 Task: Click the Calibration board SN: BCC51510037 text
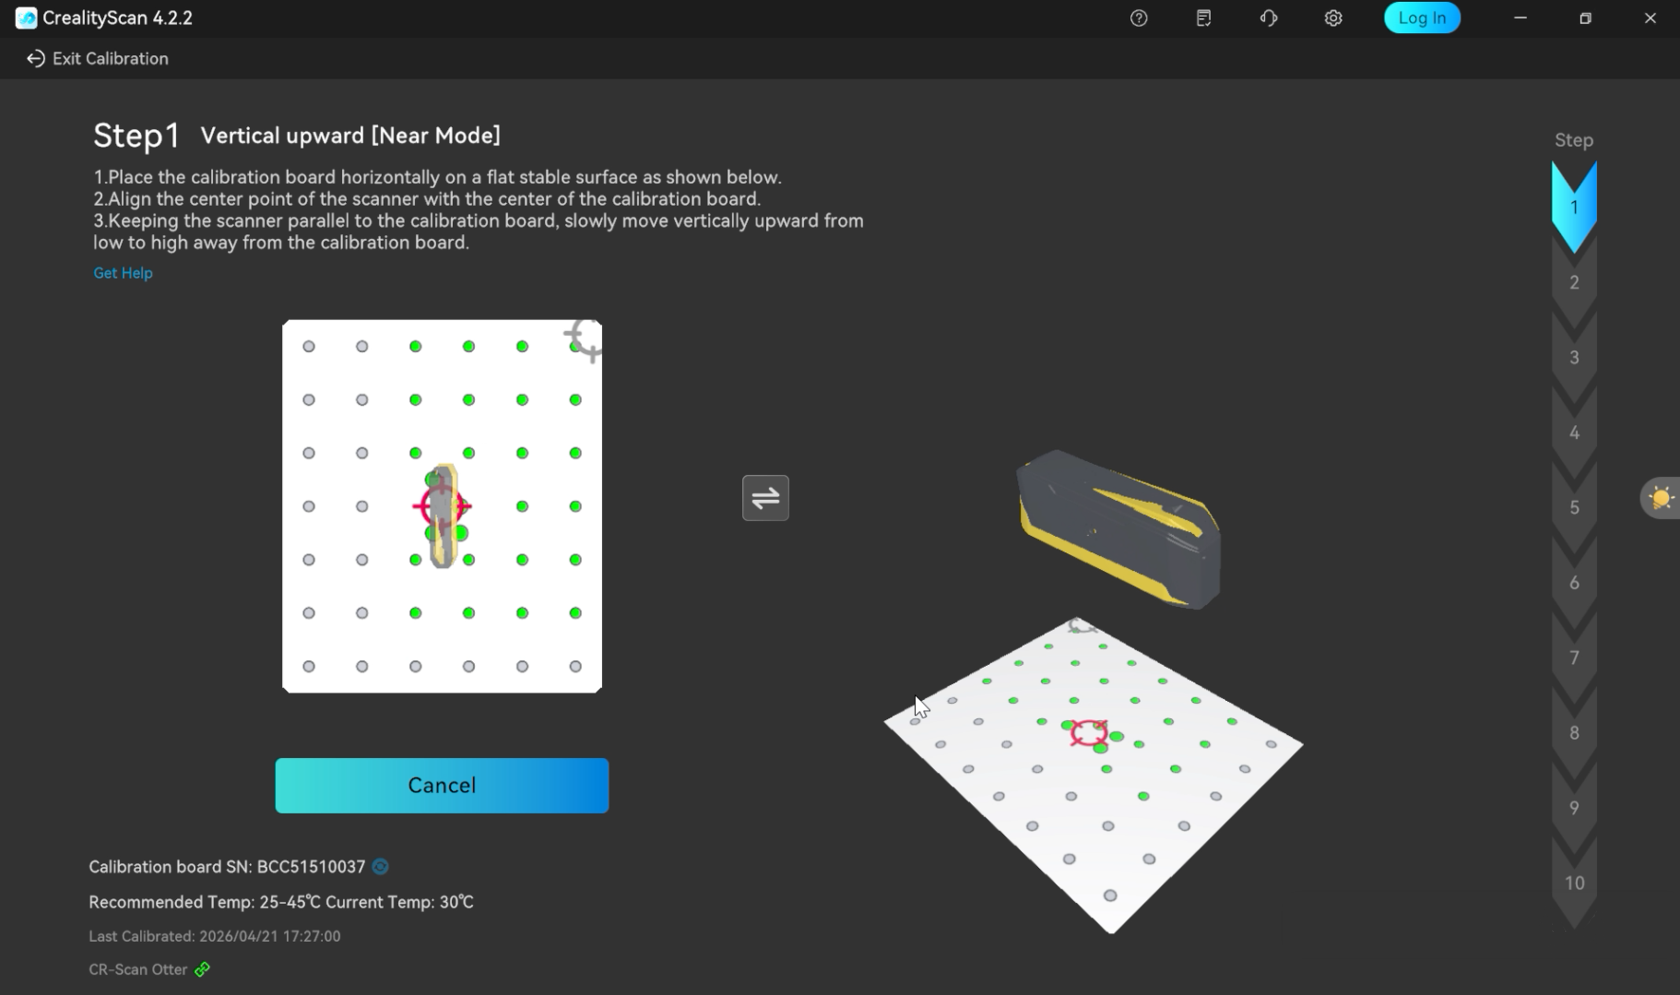227,867
